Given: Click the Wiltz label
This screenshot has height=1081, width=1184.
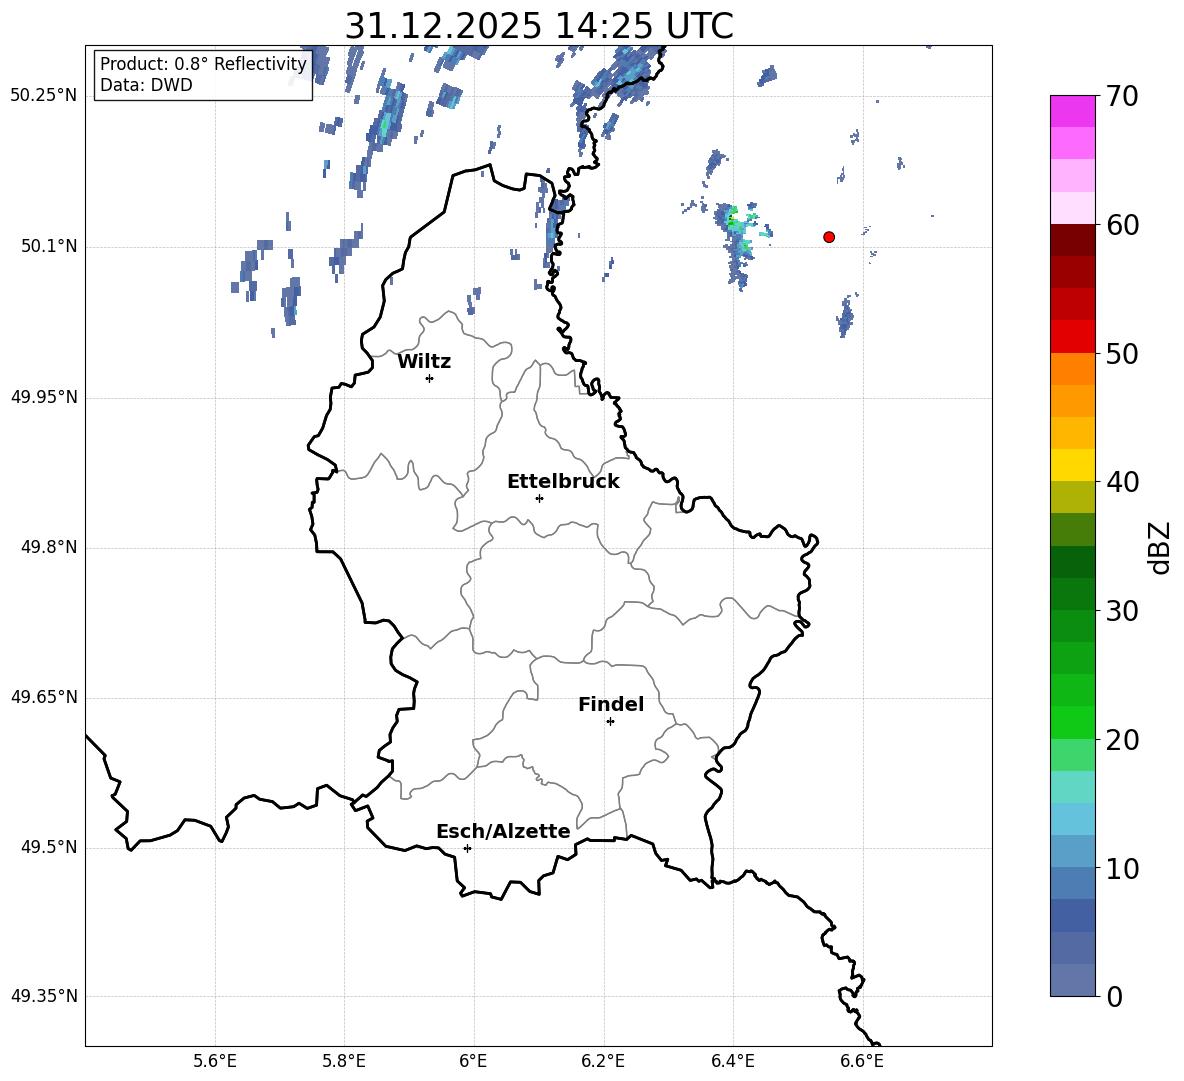Looking at the screenshot, I should click(x=424, y=362).
